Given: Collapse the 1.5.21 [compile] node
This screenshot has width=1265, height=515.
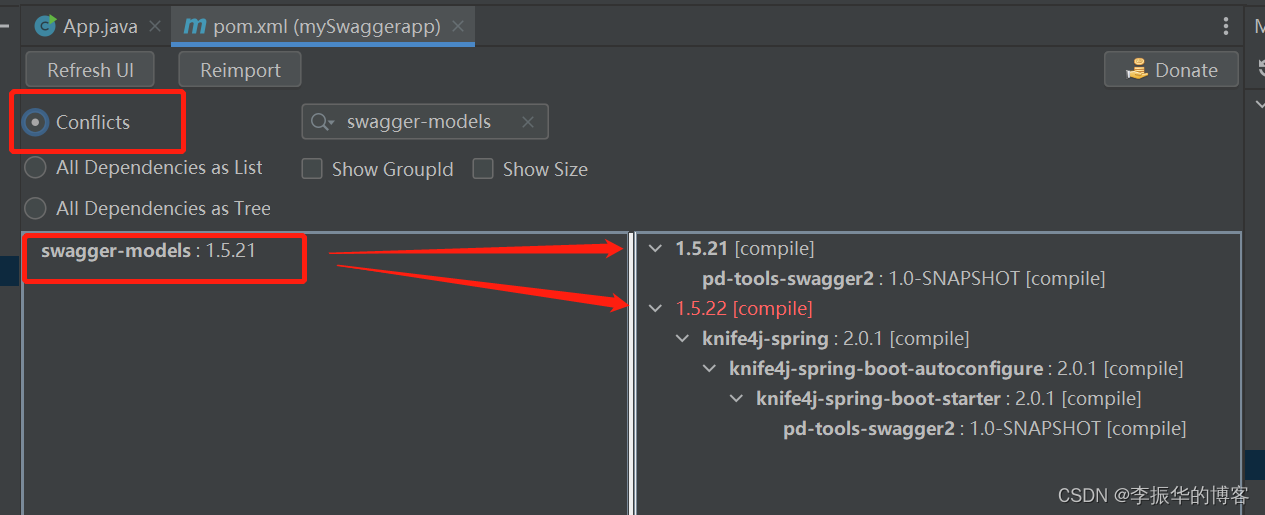Looking at the screenshot, I should (655, 248).
